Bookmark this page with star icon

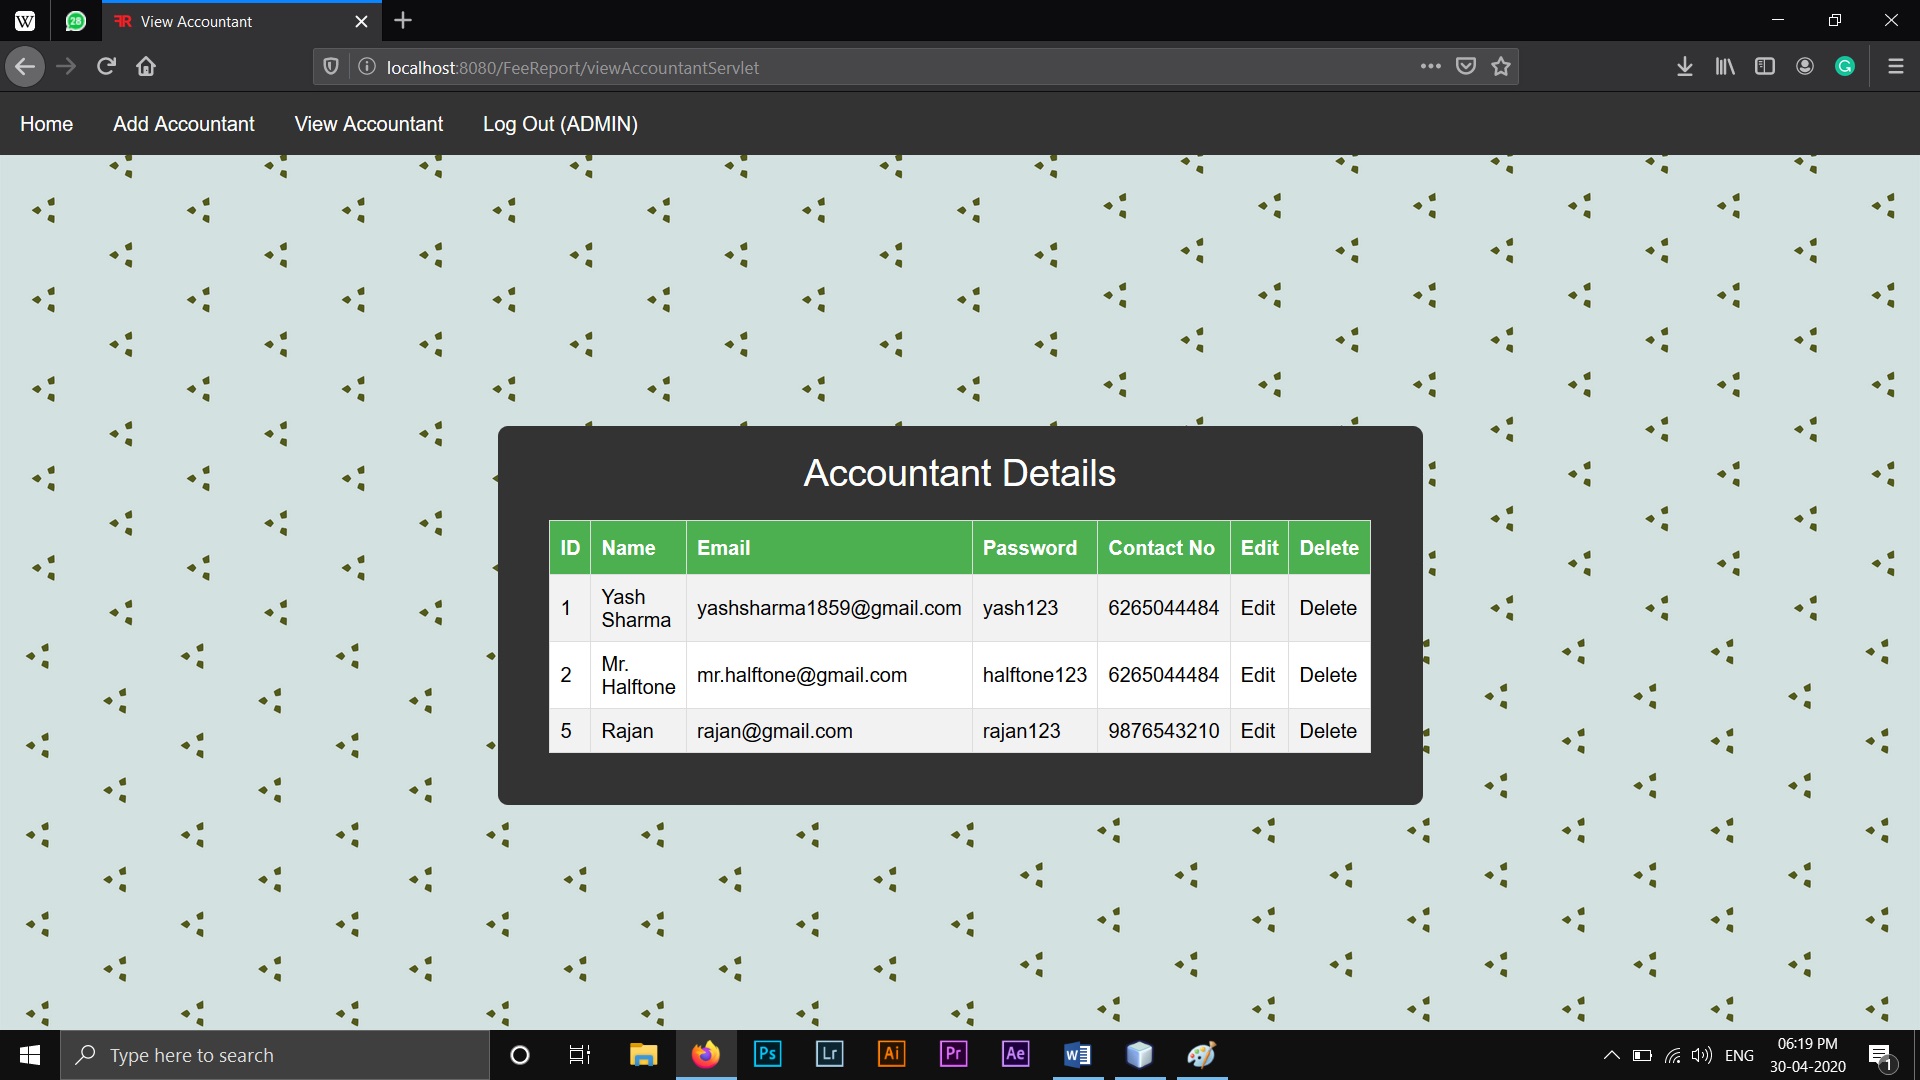click(1501, 67)
